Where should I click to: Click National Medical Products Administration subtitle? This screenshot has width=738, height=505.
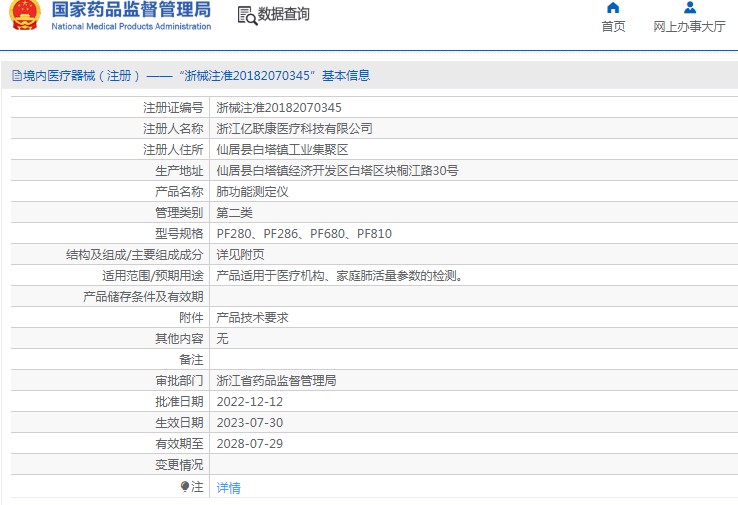[131, 26]
